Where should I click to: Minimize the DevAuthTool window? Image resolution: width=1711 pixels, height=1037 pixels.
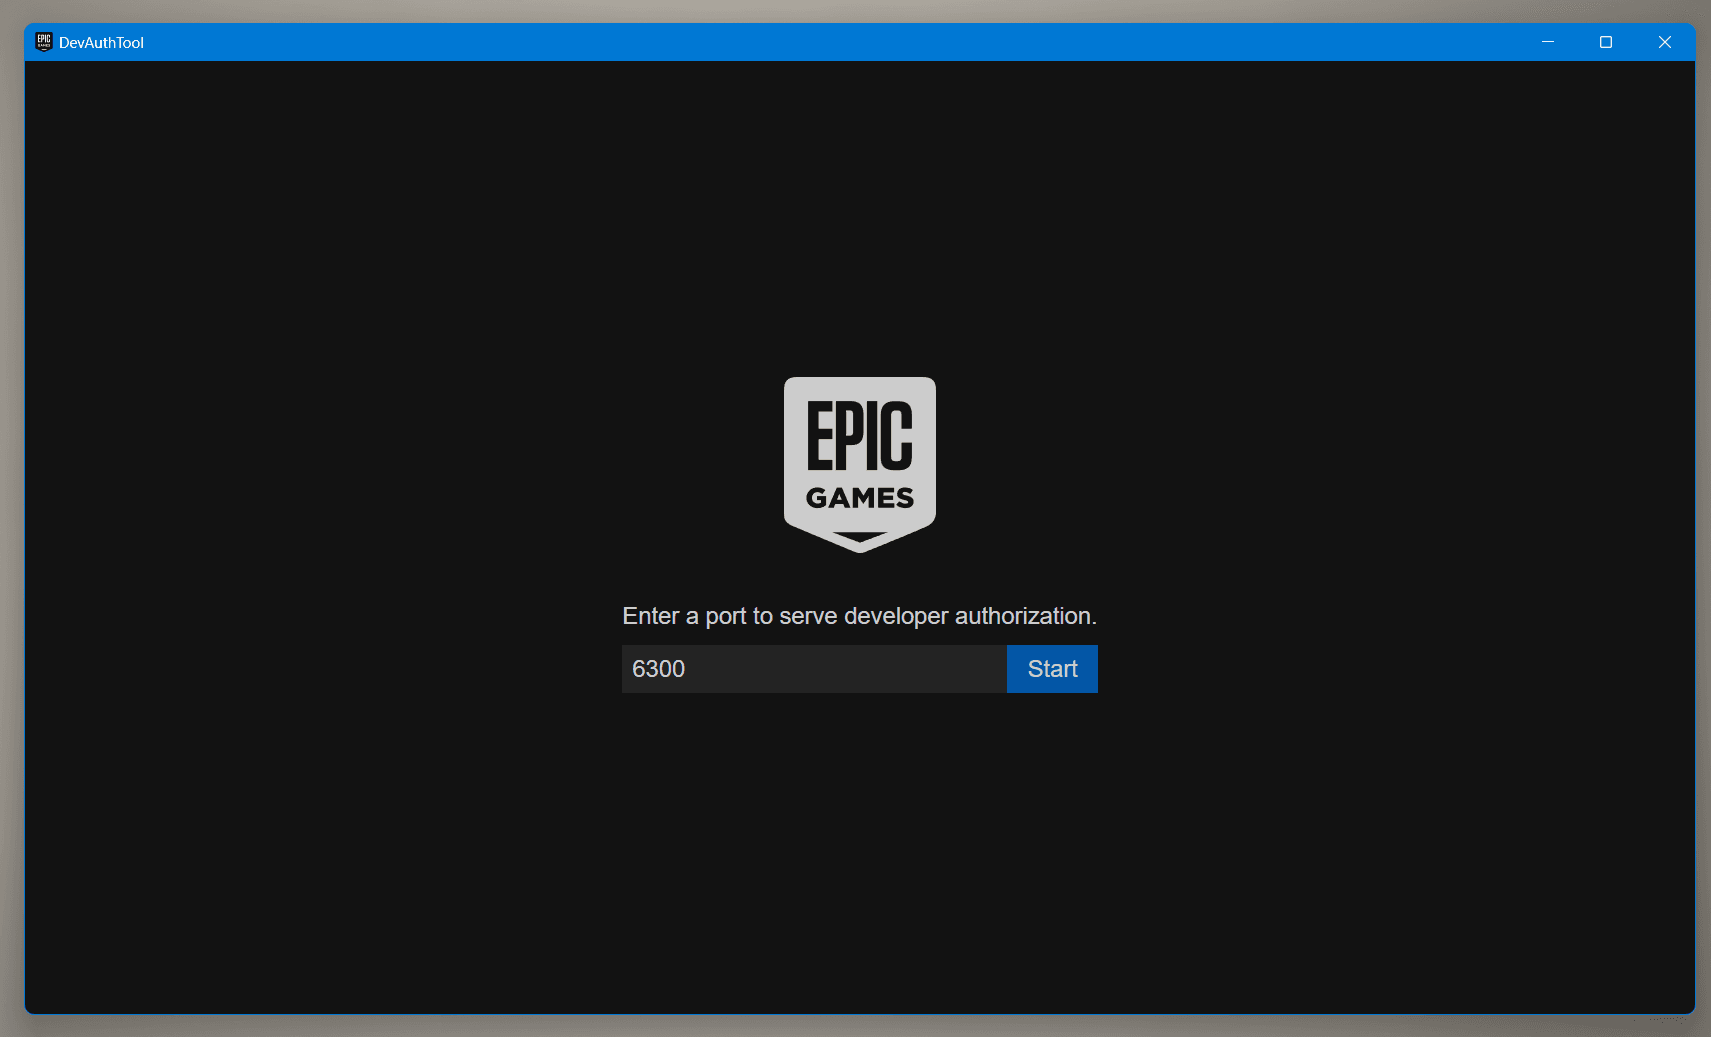(x=1548, y=42)
